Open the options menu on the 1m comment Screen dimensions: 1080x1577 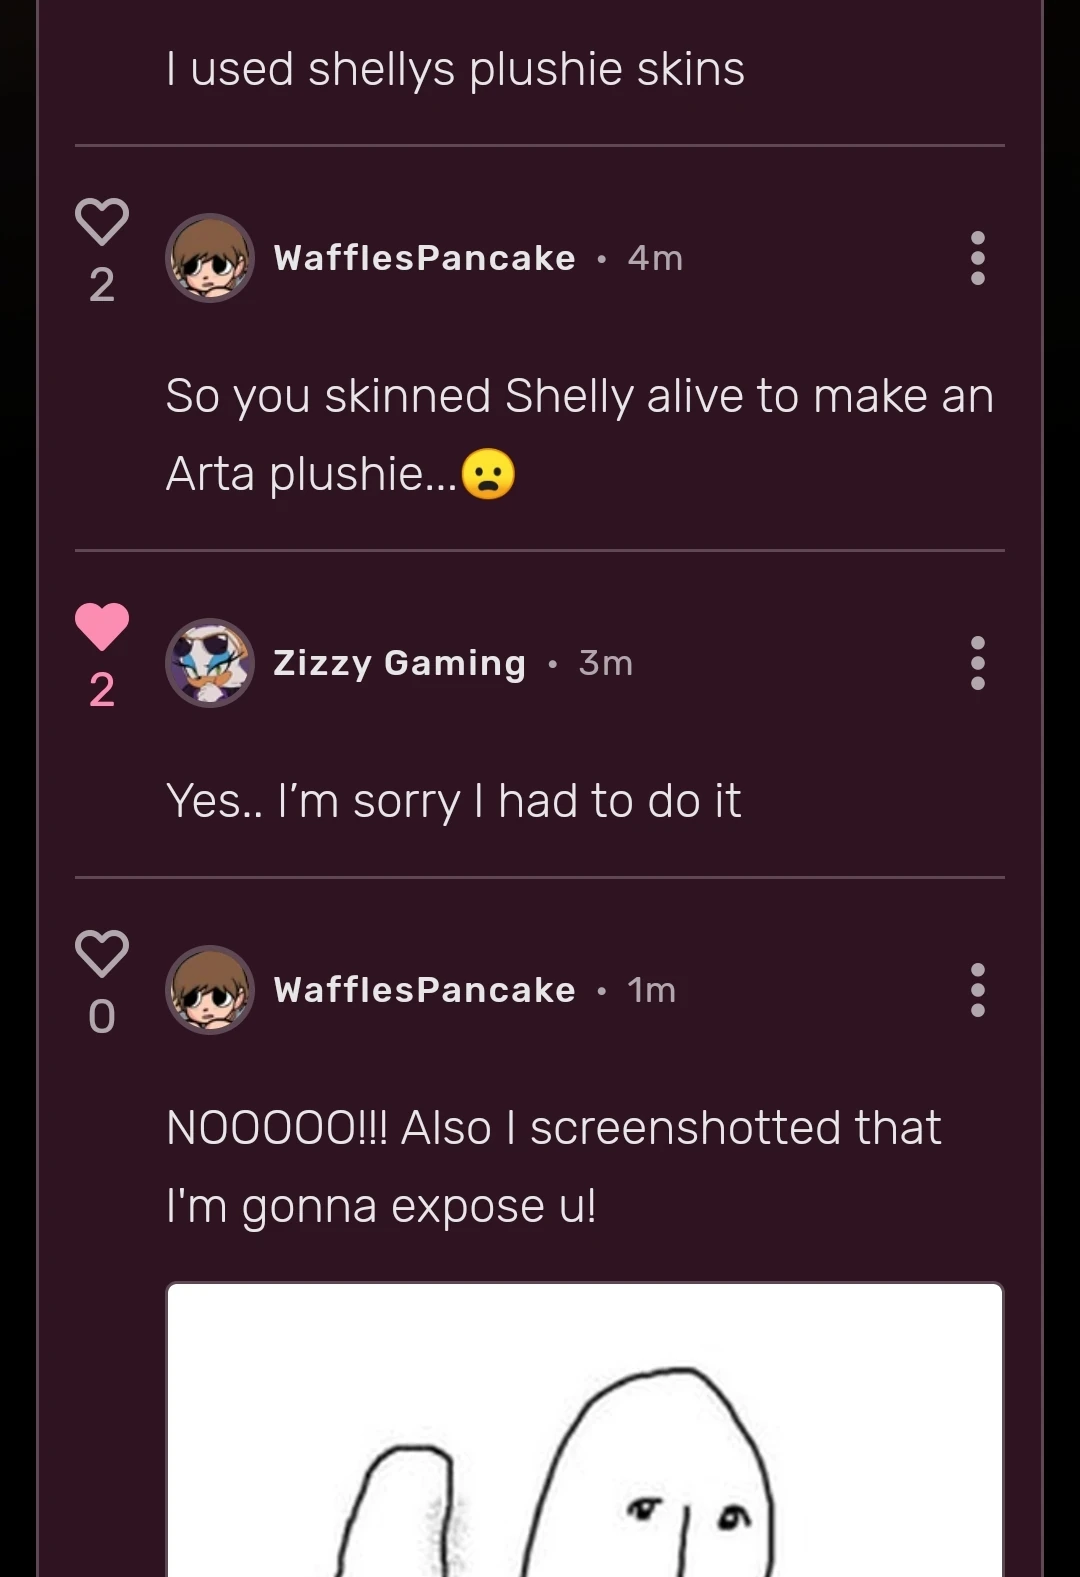pos(977,990)
